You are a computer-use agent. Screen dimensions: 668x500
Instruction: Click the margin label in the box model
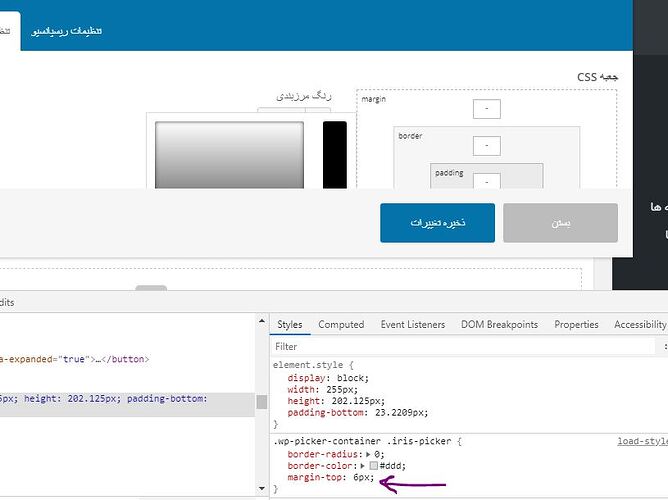(x=374, y=99)
